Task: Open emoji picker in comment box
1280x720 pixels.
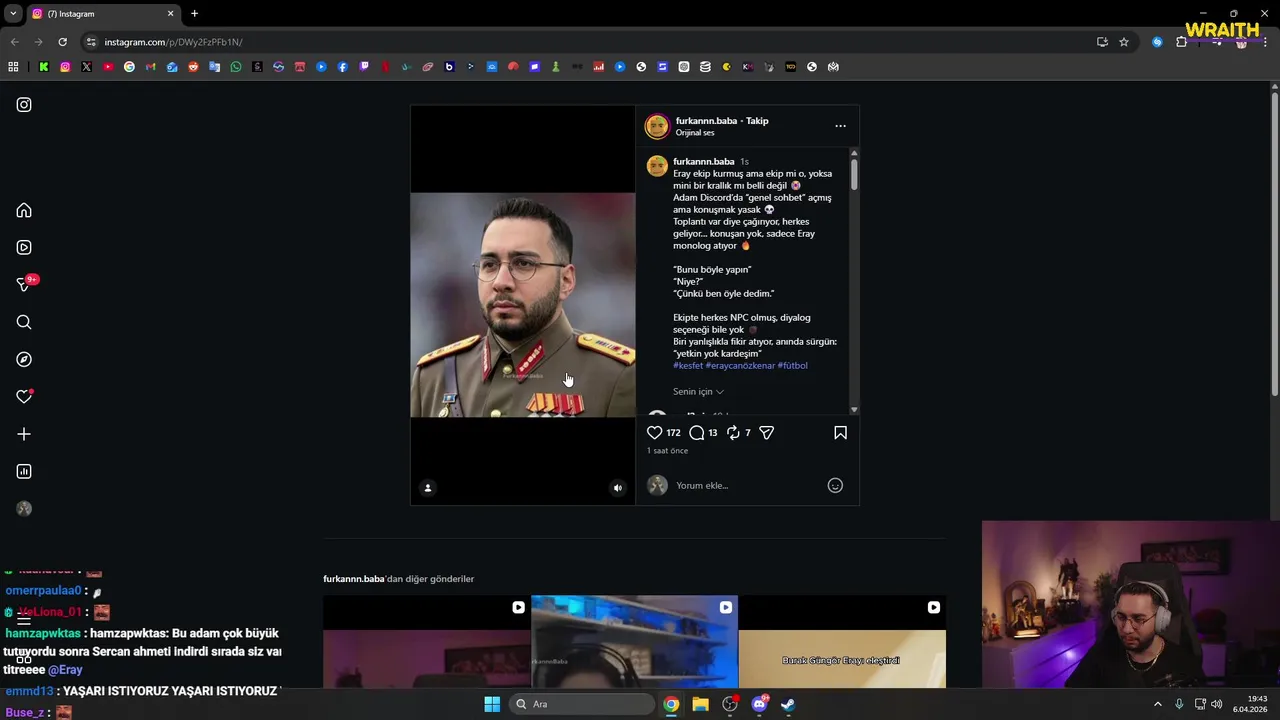Action: (x=835, y=485)
